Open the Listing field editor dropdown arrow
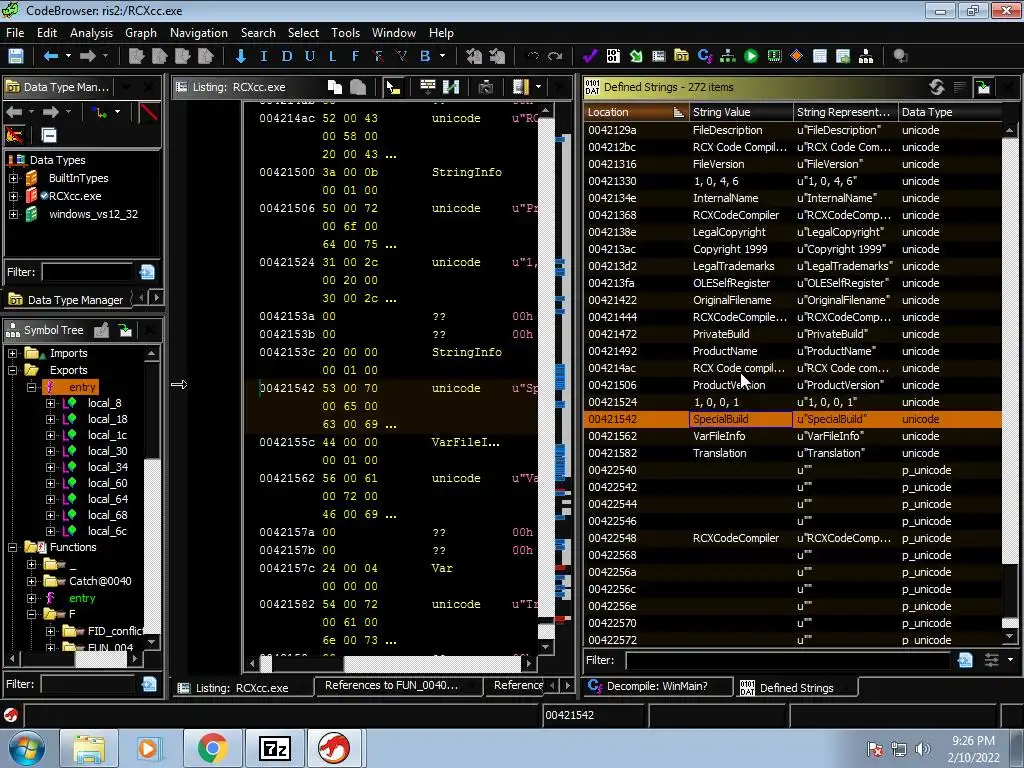The width and height of the screenshot is (1024, 768). coord(538,87)
